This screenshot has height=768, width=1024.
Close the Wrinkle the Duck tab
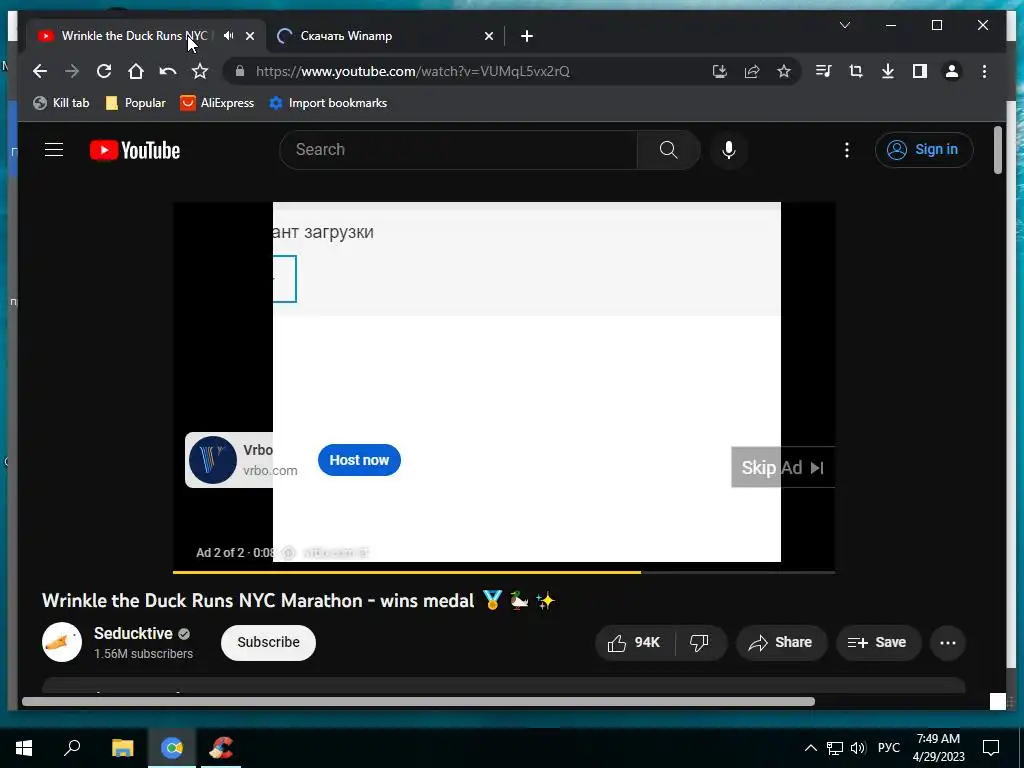pos(249,36)
